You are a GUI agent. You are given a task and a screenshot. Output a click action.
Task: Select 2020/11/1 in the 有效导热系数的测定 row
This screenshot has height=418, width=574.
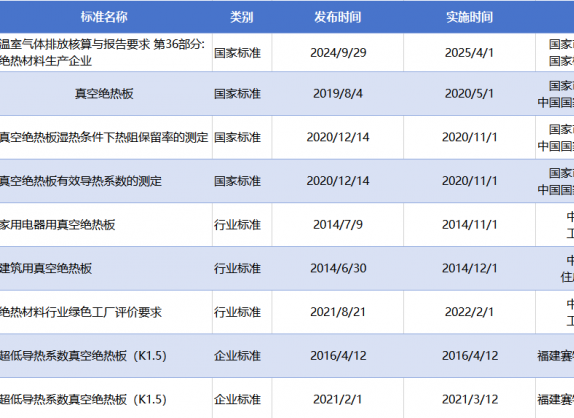pyautogui.click(x=470, y=181)
